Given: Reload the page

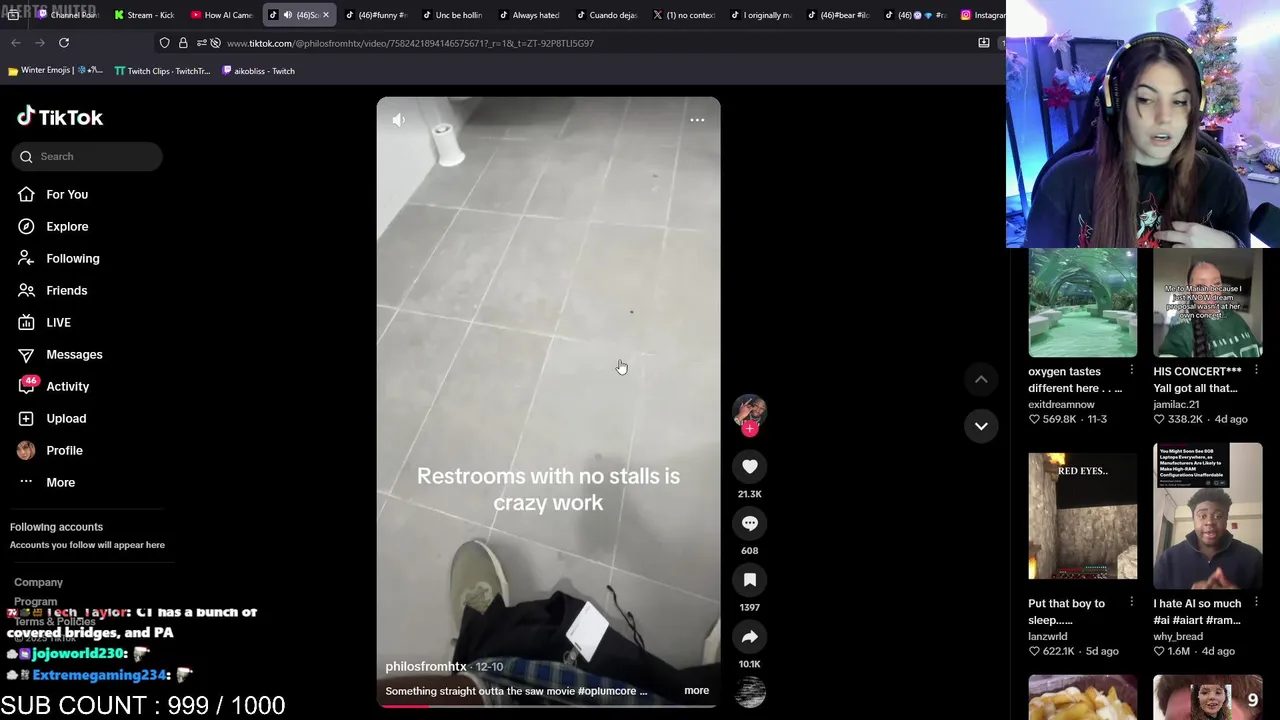Looking at the screenshot, I should click(64, 43).
